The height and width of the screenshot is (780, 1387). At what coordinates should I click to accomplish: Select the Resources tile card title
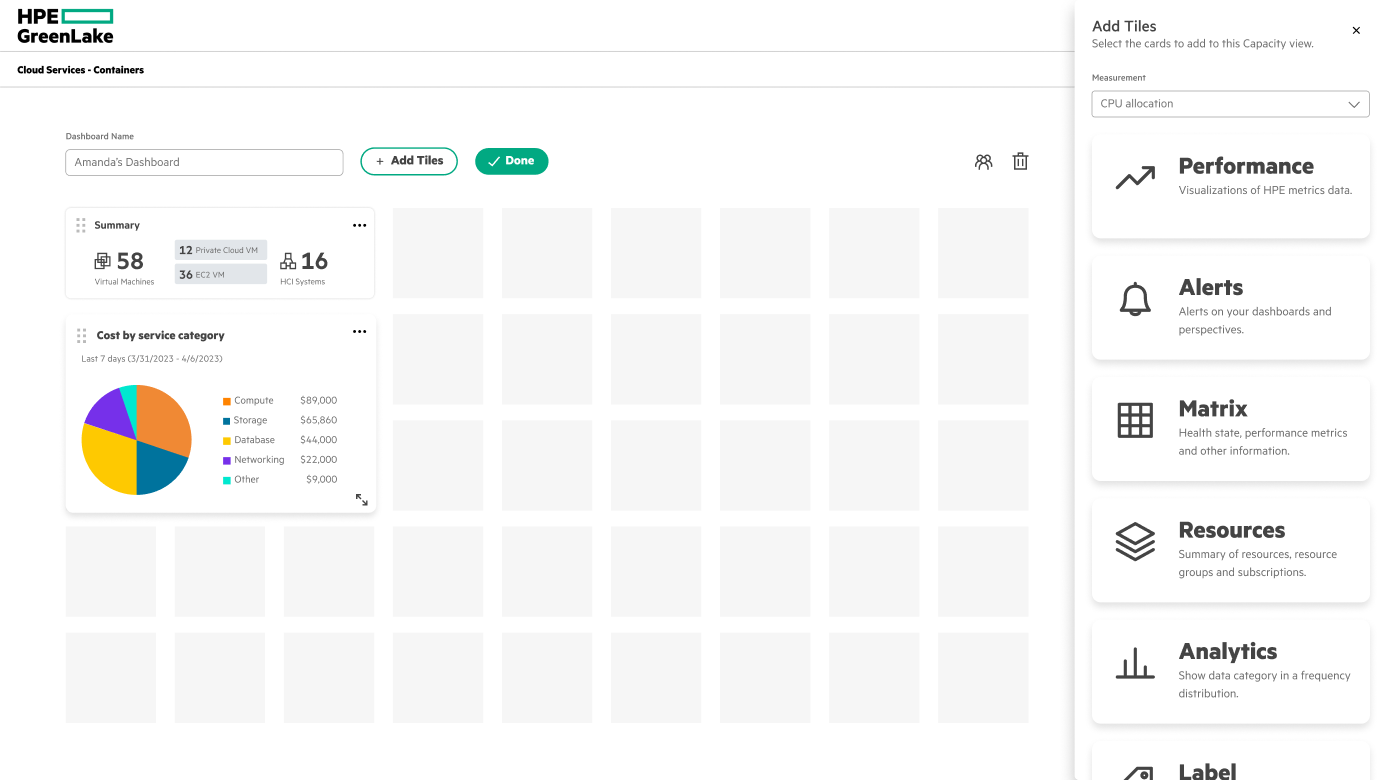1232,530
